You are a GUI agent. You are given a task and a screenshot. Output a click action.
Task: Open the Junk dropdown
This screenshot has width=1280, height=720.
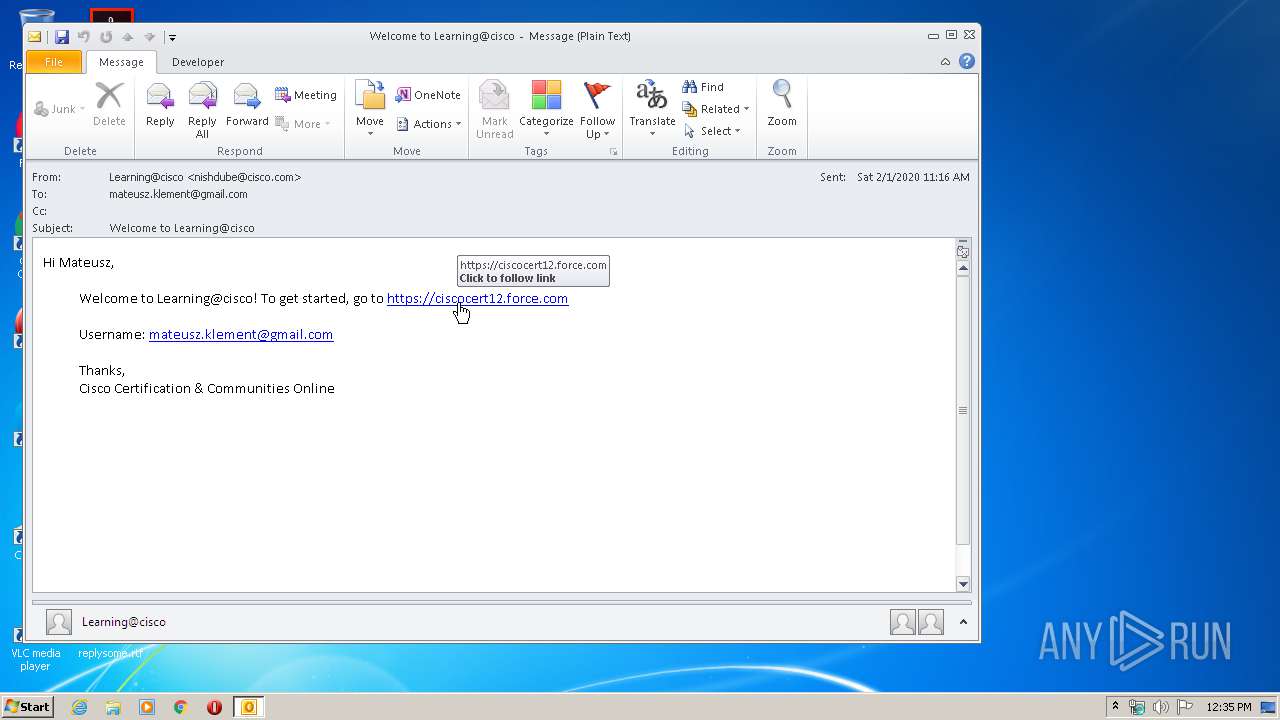(59, 109)
